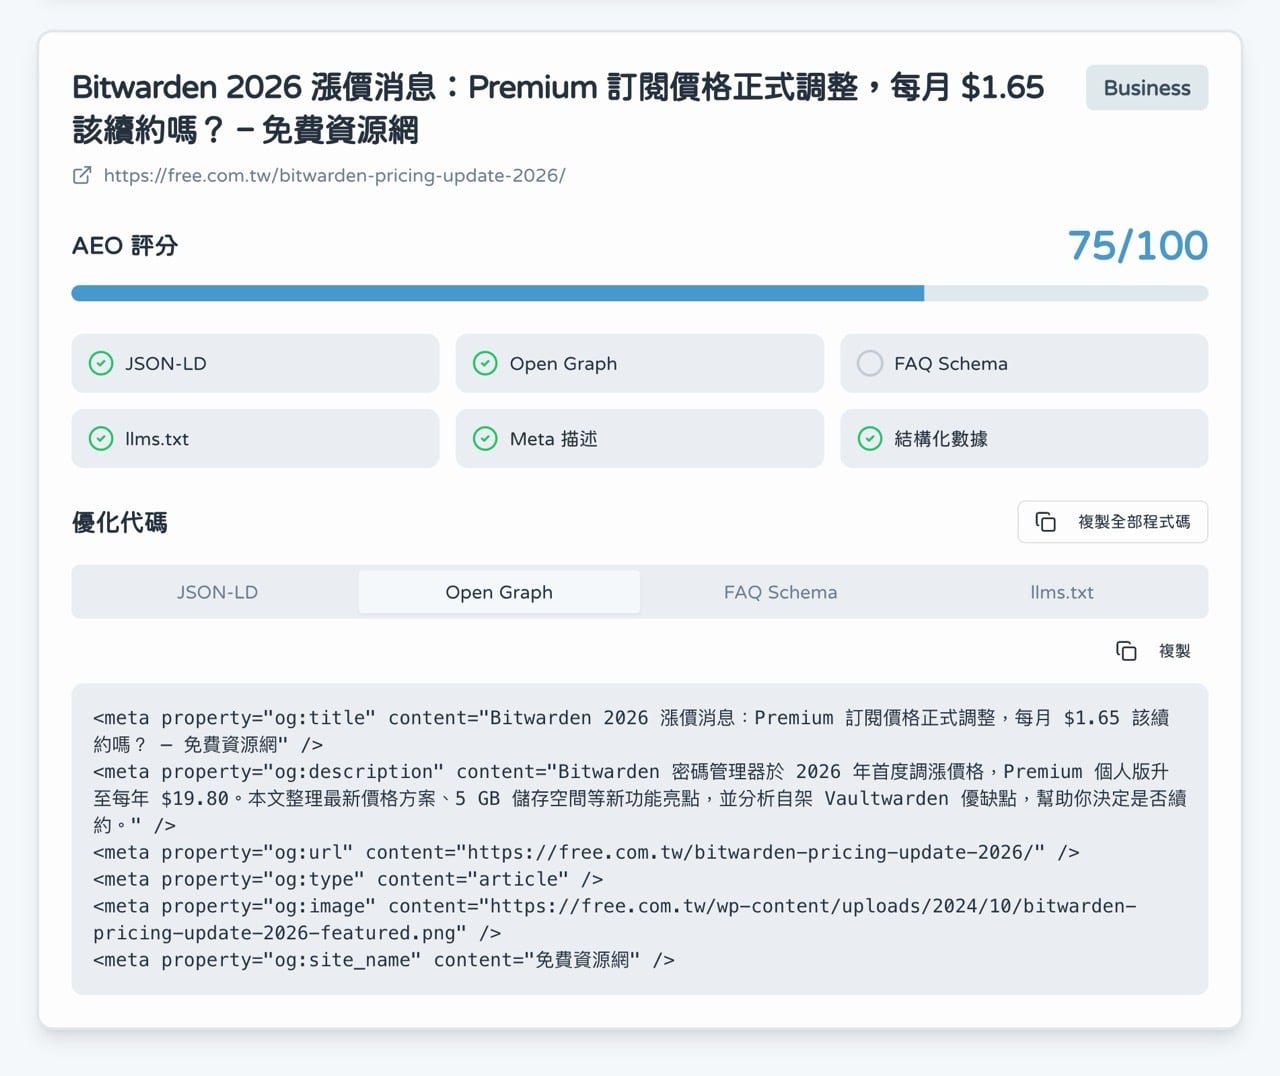Viewport: 1280px width, 1076px height.
Task: Click the Bitwarden article title heading
Action: (557, 108)
